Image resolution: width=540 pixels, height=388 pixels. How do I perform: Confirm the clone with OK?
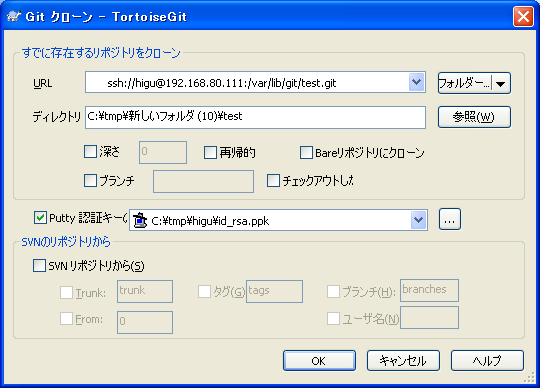[319, 360]
